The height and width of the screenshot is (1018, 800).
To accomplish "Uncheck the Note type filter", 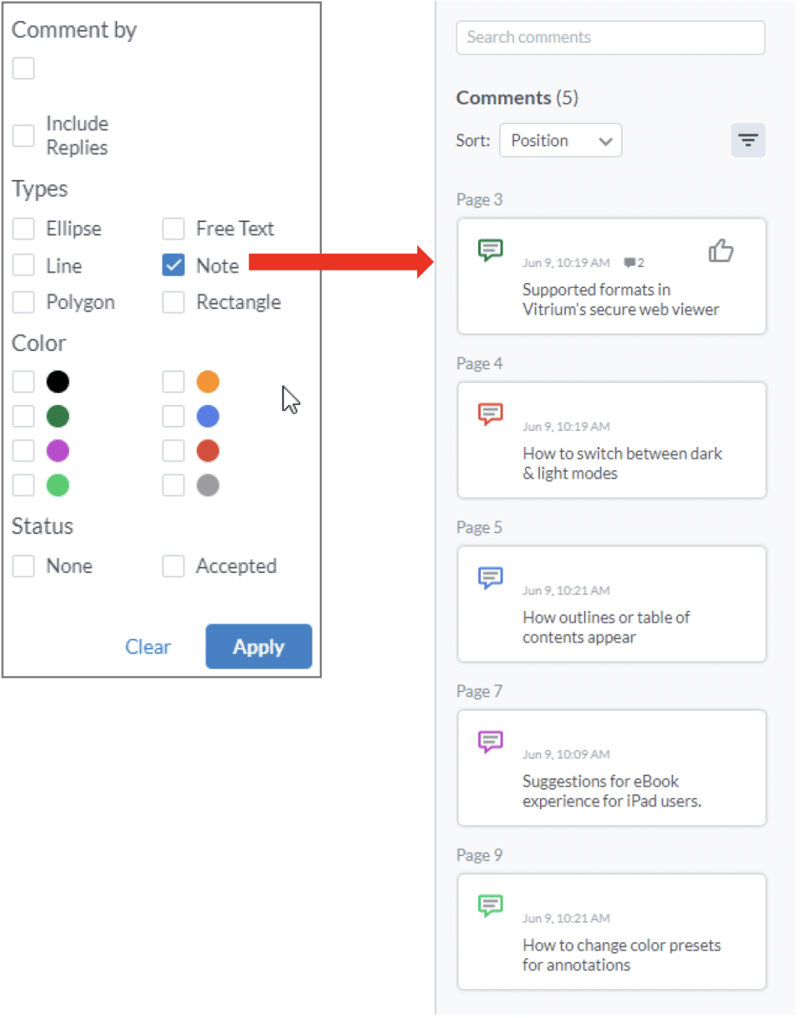I will pyautogui.click(x=173, y=266).
